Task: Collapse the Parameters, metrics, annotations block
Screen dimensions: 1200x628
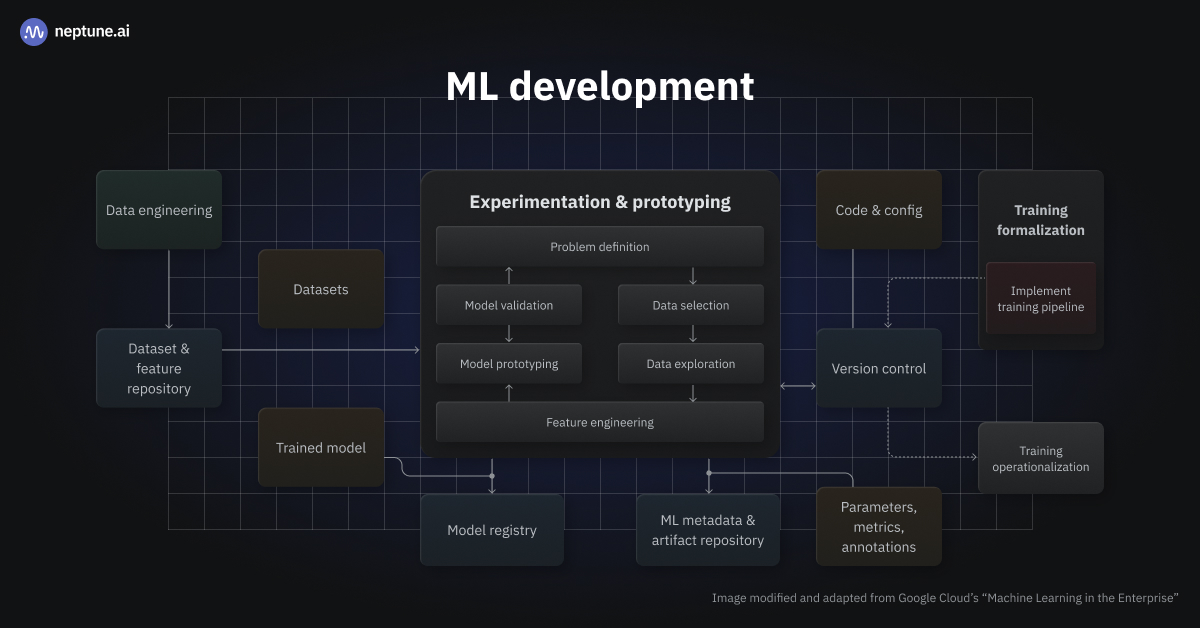Action: pos(878,526)
